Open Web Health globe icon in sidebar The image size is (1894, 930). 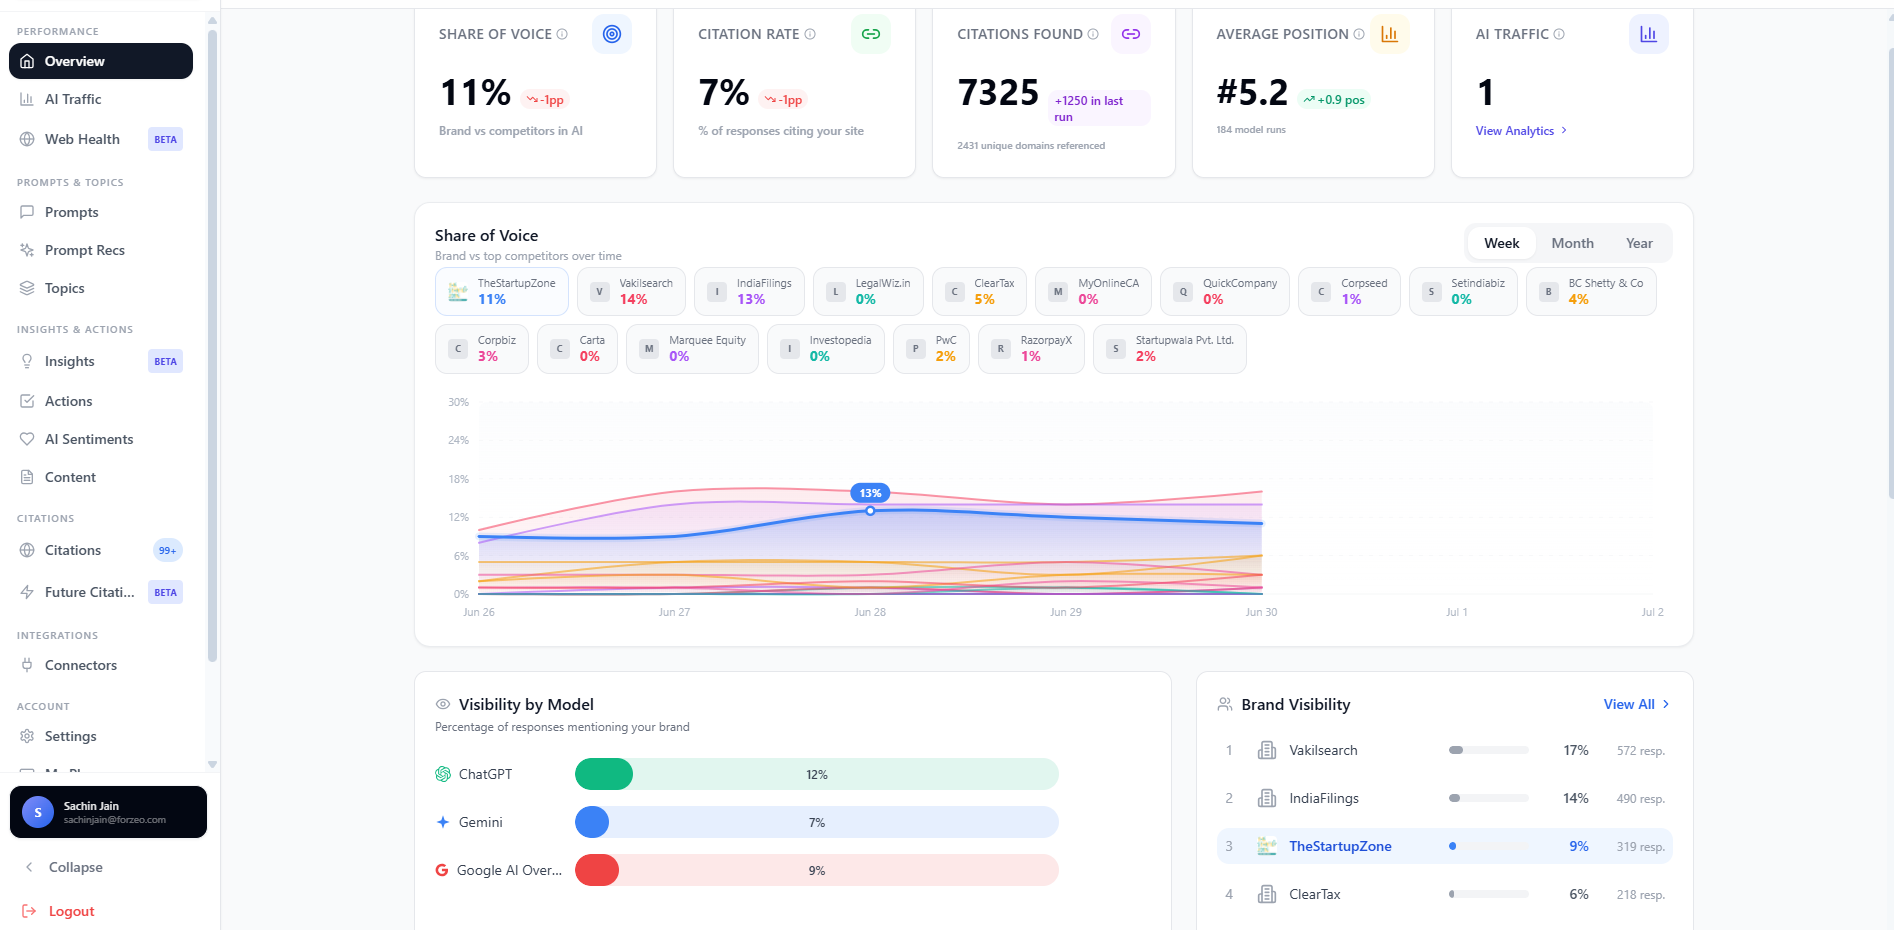click(27, 139)
